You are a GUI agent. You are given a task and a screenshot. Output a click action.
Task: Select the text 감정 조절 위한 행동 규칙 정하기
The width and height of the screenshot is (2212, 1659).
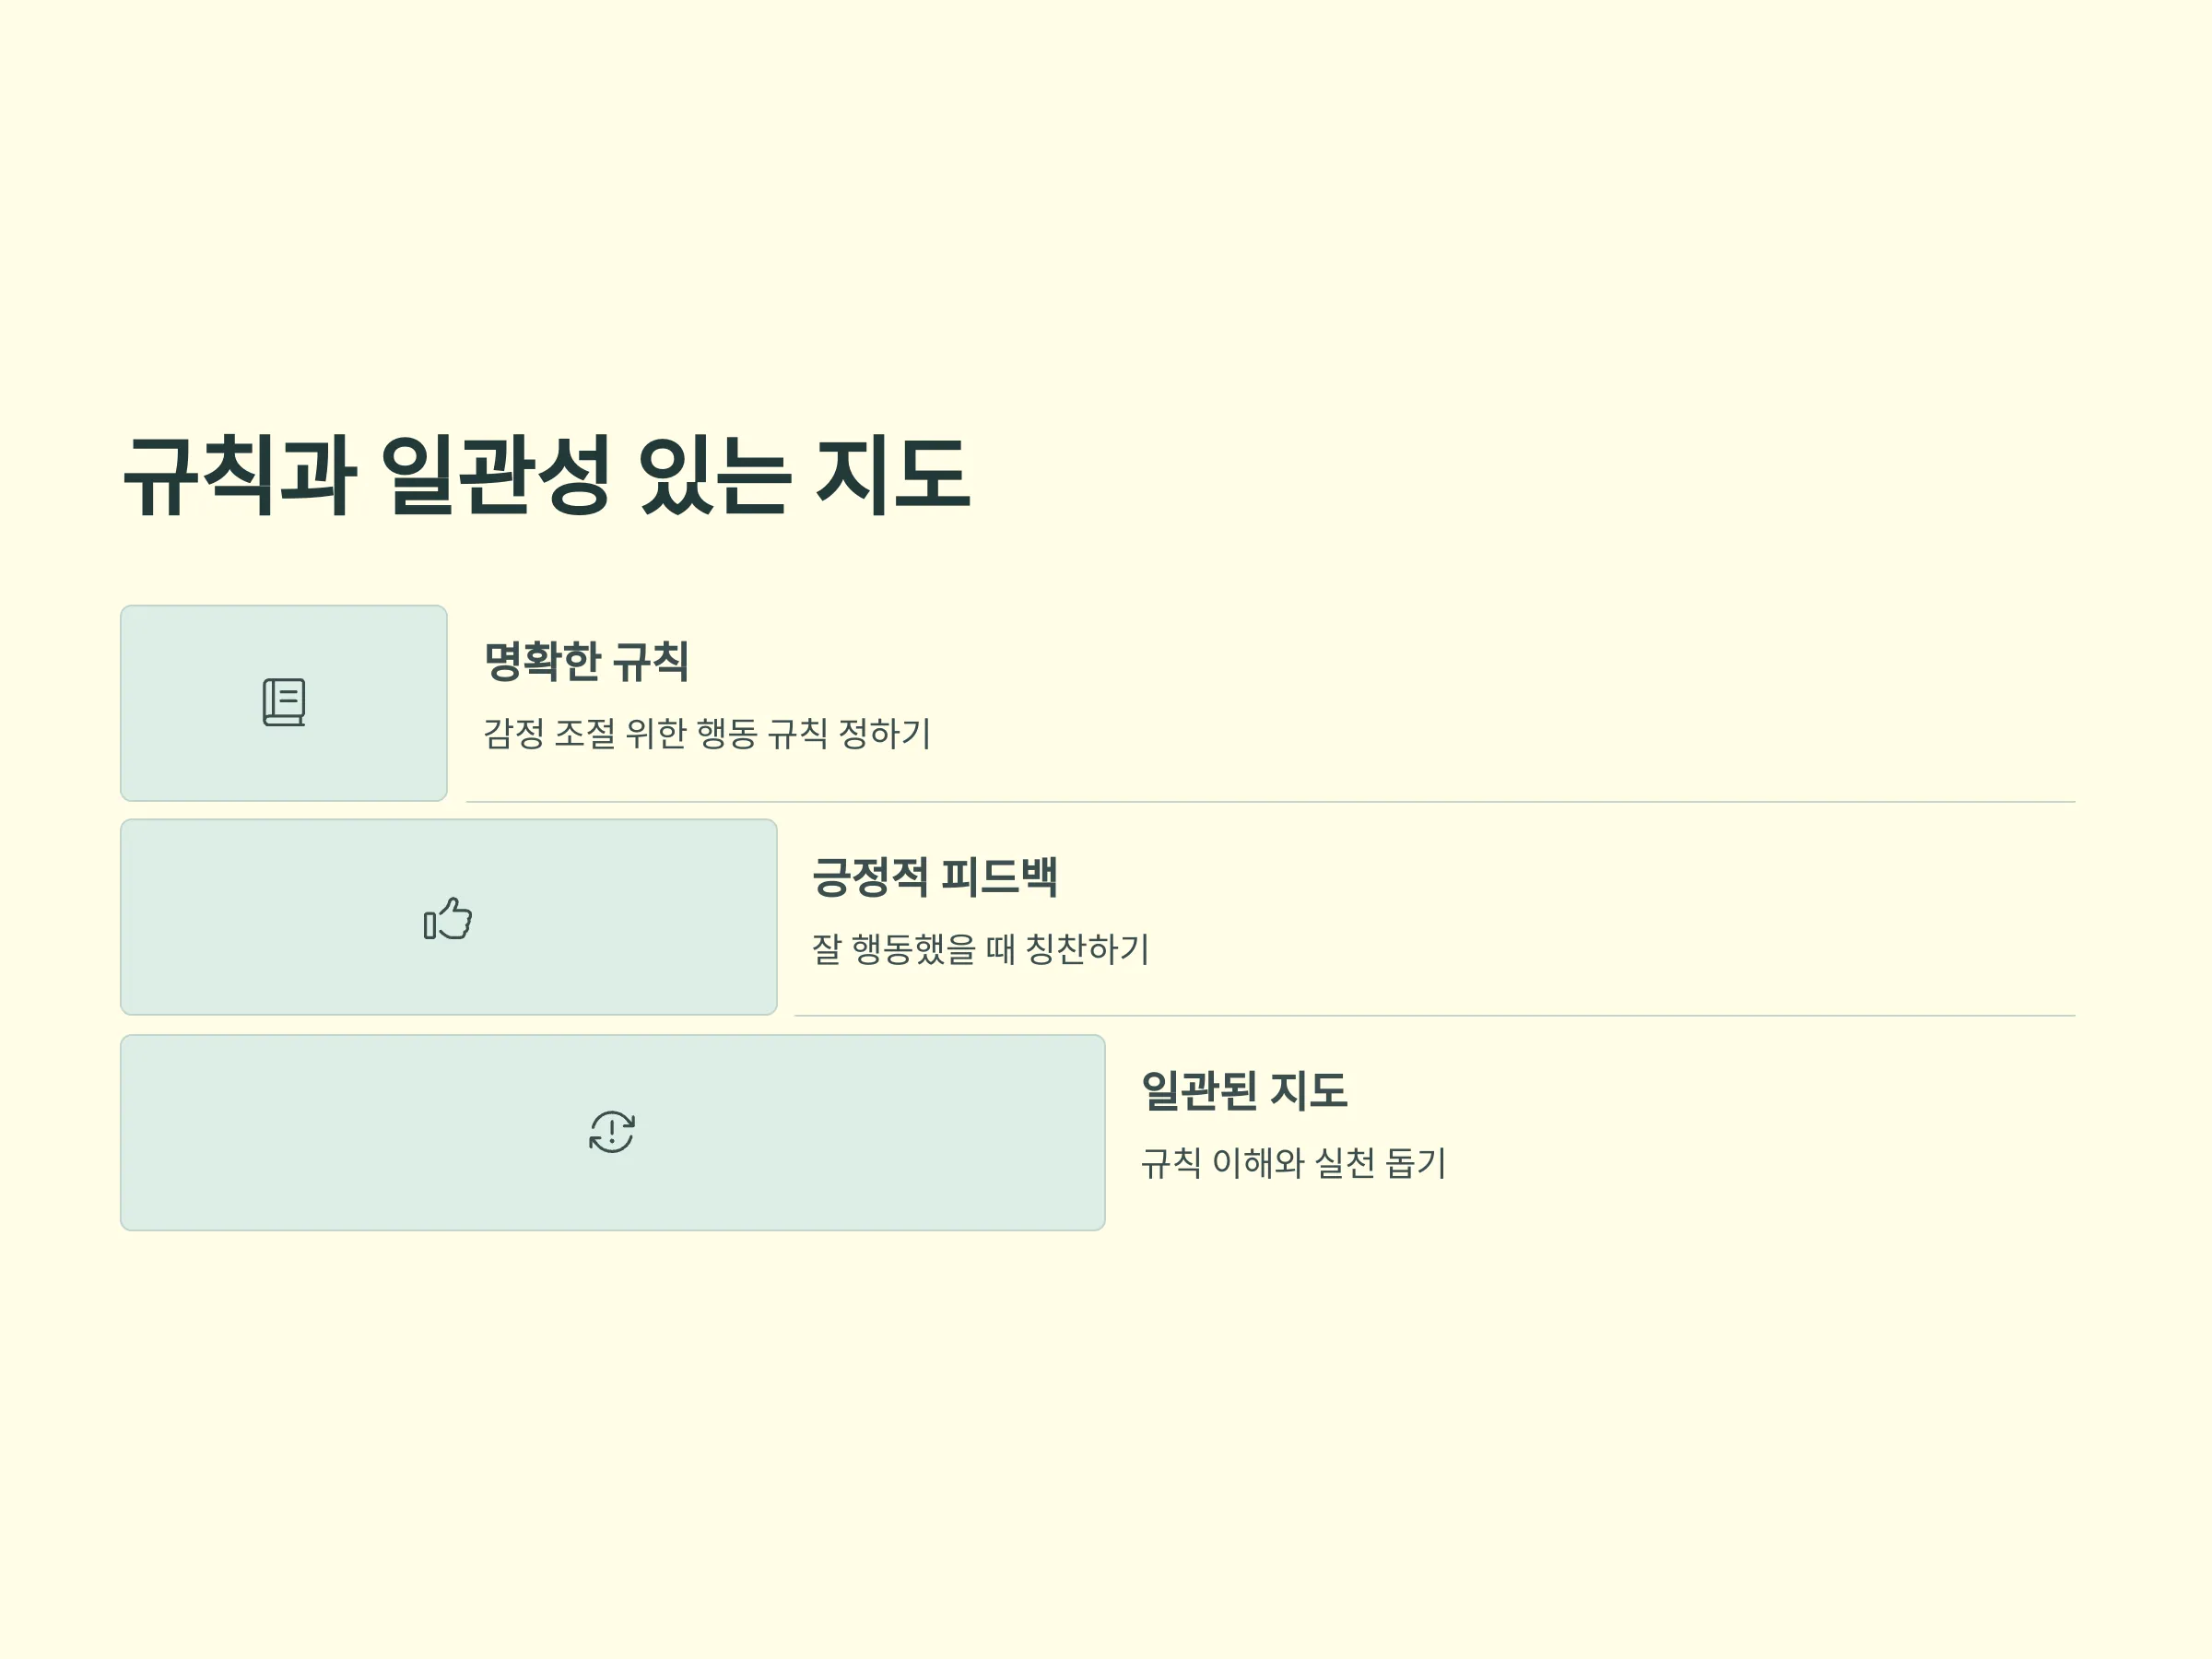707,733
